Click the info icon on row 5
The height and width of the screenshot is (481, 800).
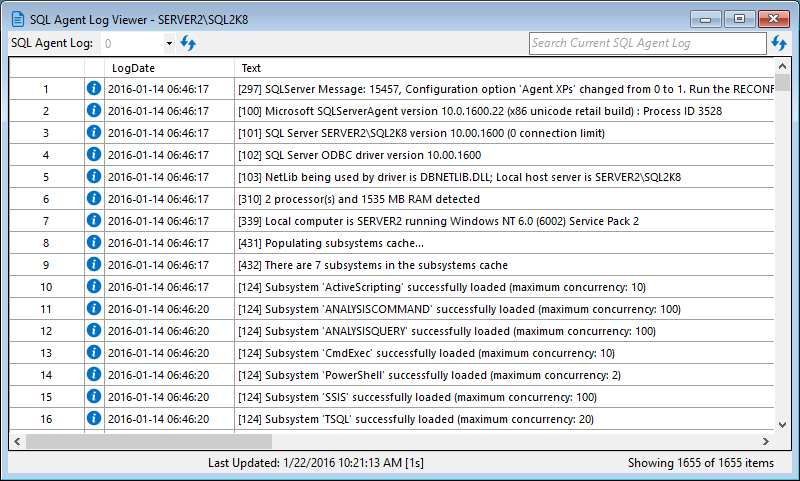94,176
